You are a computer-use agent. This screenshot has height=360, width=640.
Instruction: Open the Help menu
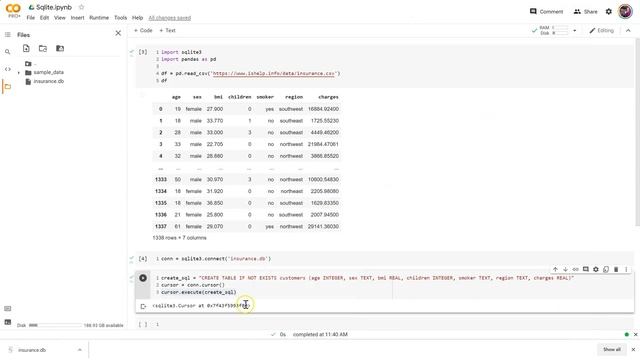pyautogui.click(x=138, y=18)
